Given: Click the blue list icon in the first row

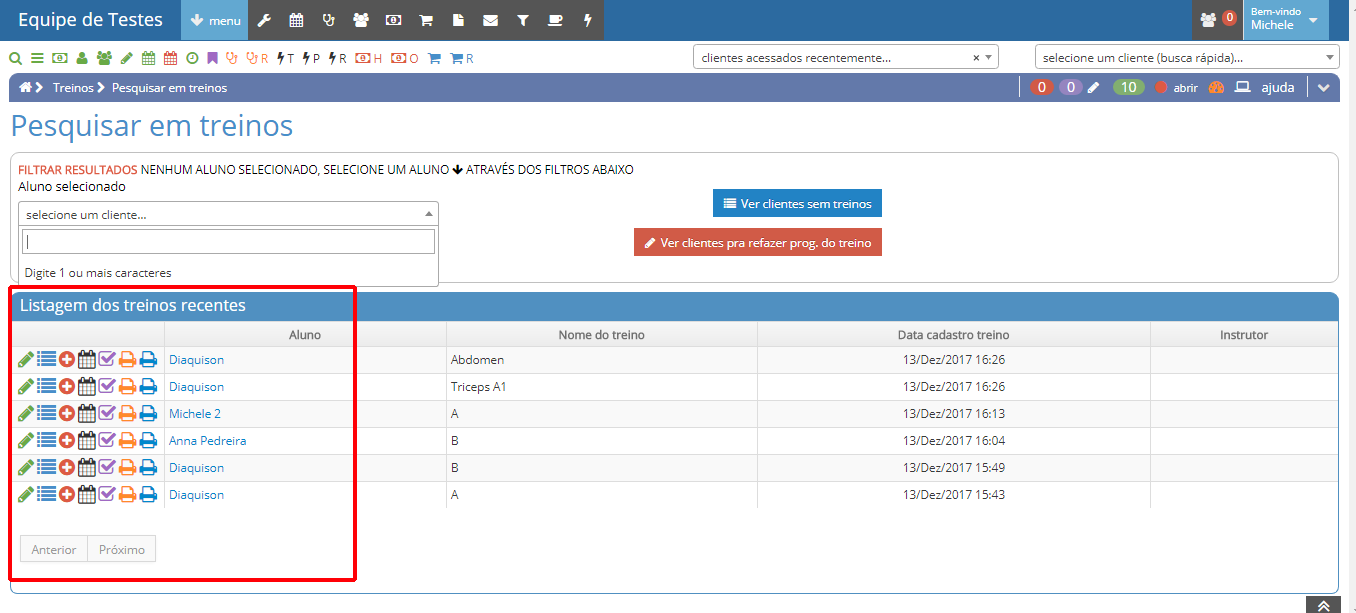Looking at the screenshot, I should 46,360.
